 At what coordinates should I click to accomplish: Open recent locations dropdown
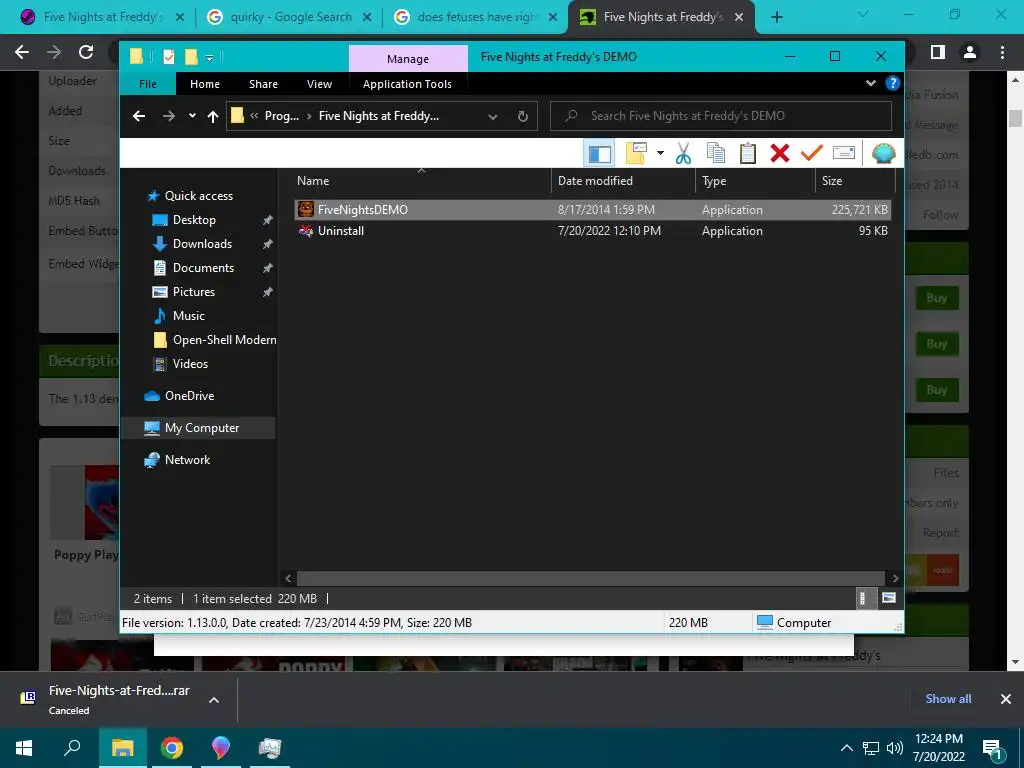click(x=192, y=116)
